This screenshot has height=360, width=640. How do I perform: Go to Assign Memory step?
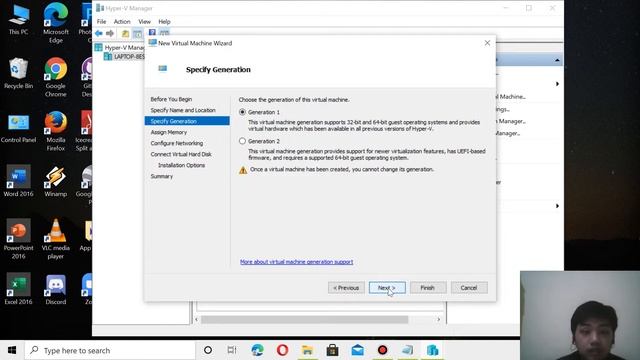169,132
